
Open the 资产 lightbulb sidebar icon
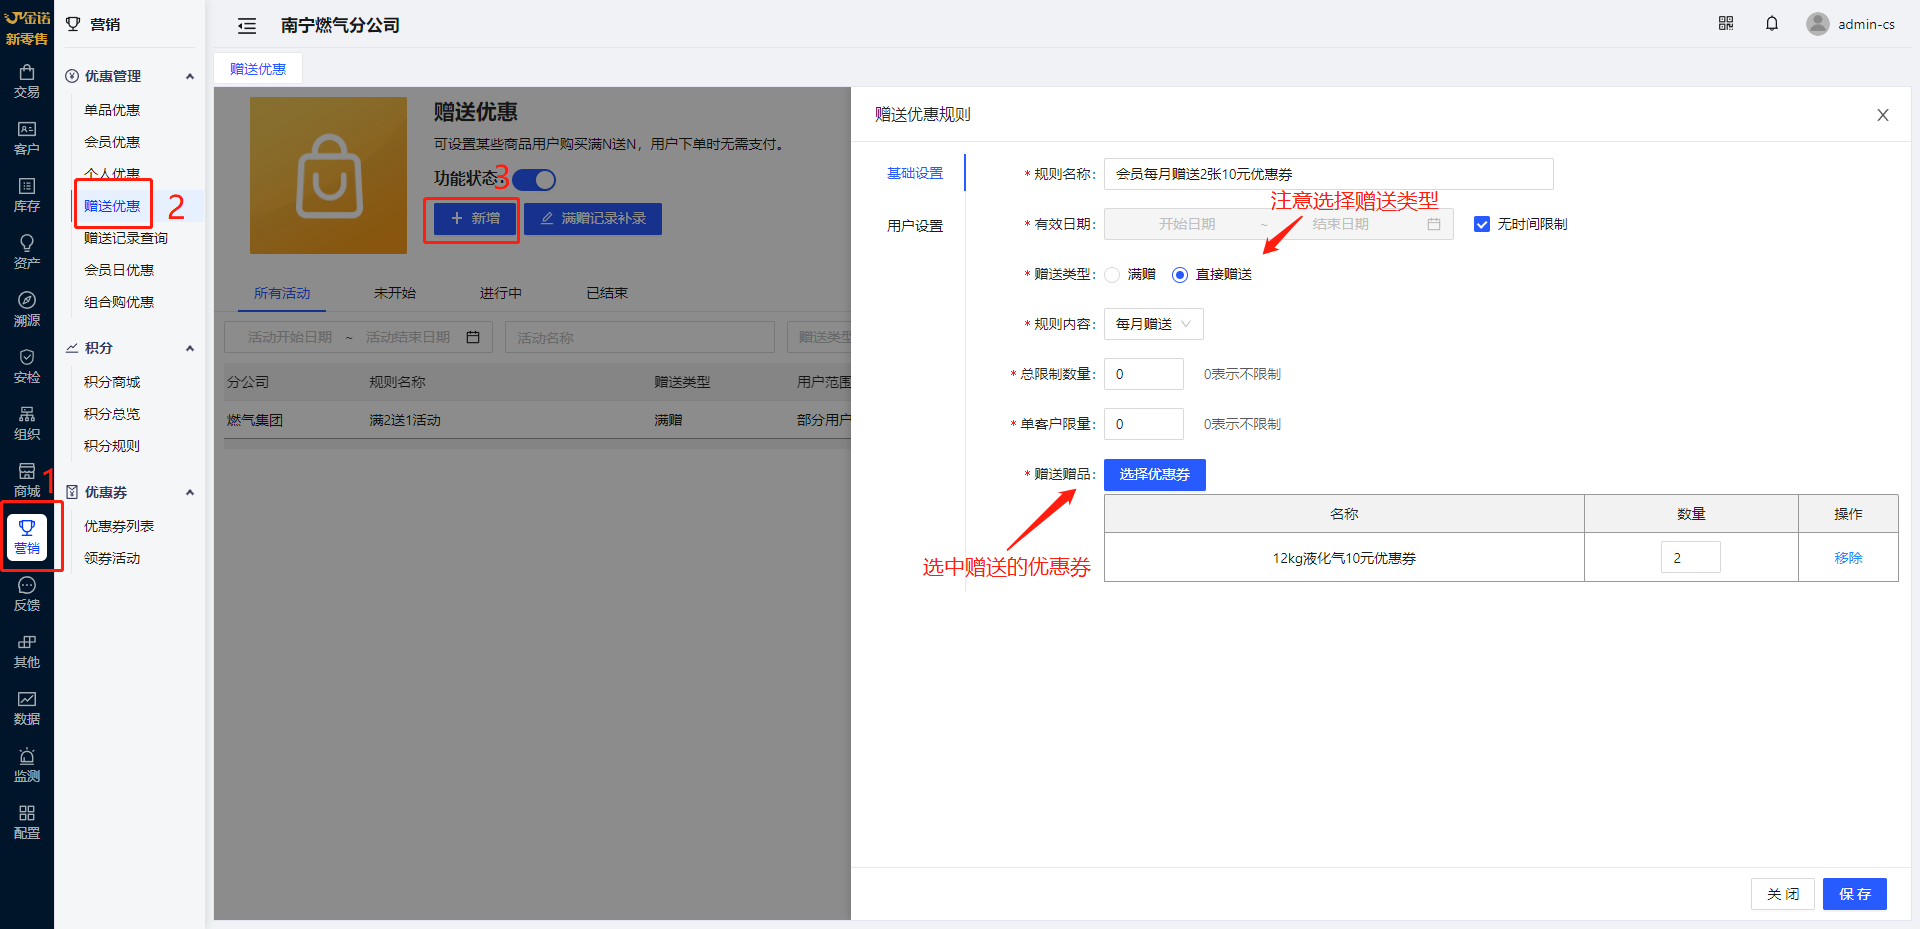[x=27, y=252]
